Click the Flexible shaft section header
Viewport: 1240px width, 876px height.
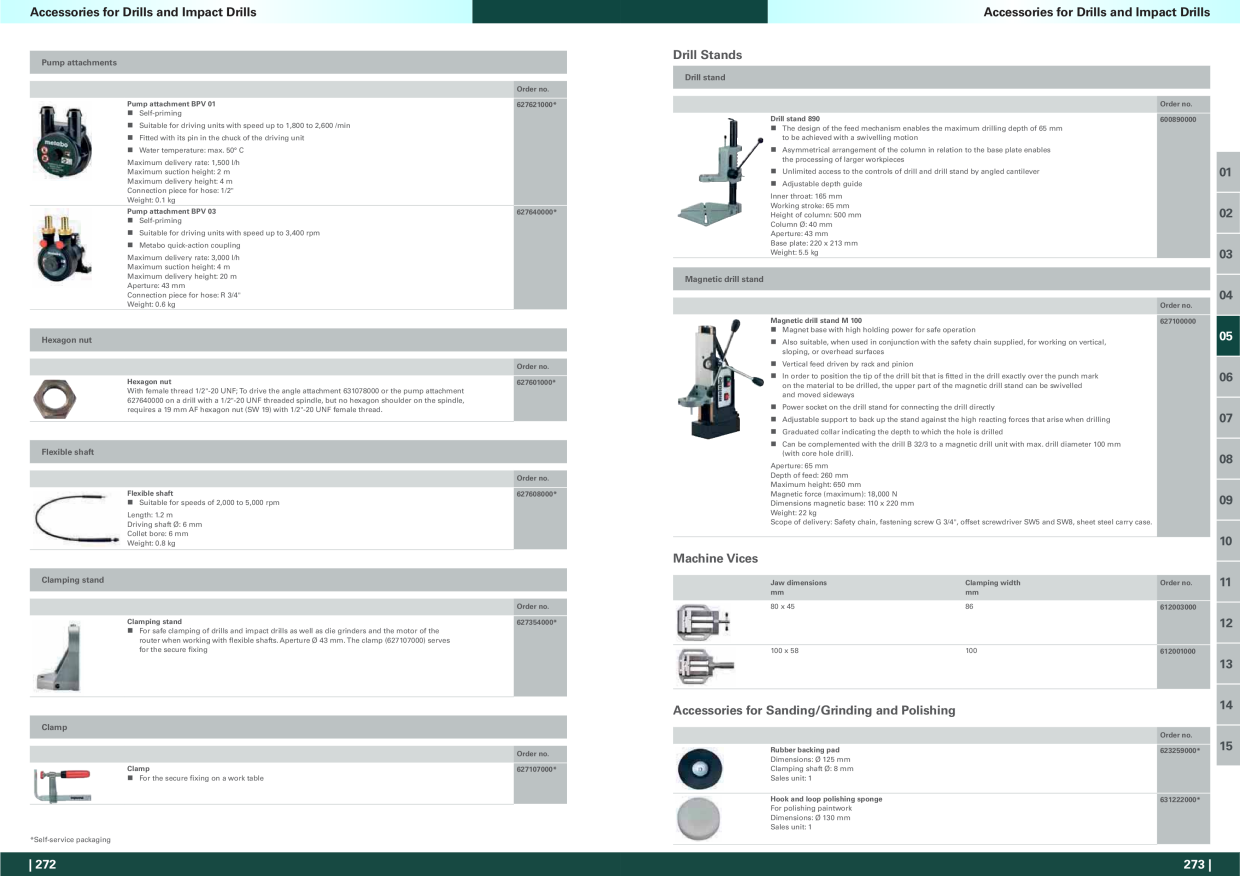point(298,452)
